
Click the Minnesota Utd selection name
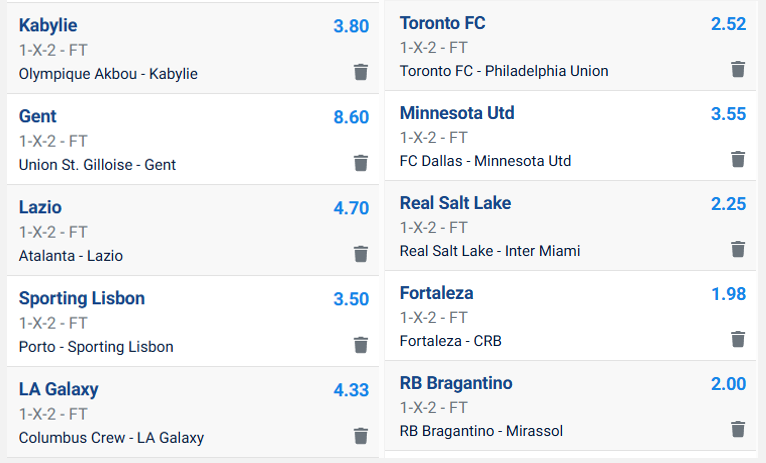[457, 113]
